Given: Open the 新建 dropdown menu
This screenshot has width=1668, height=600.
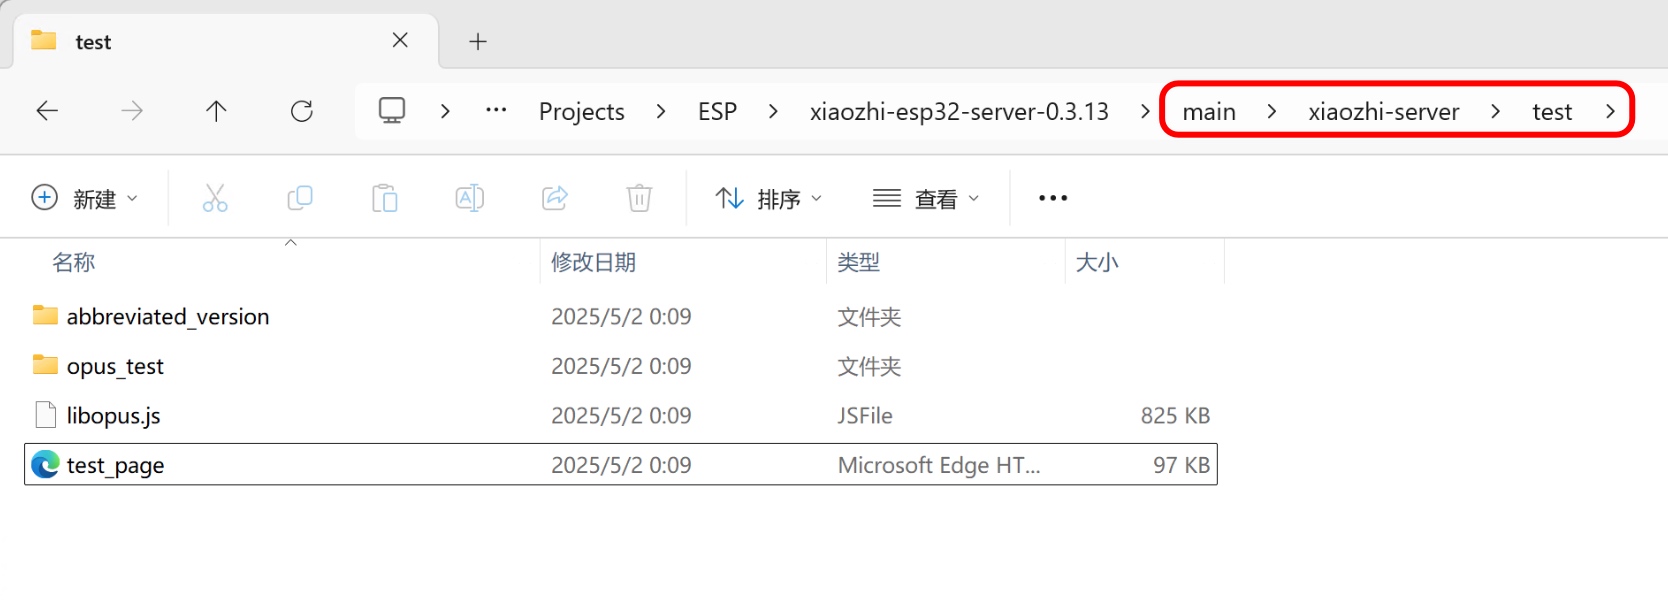Looking at the screenshot, I should pos(85,198).
